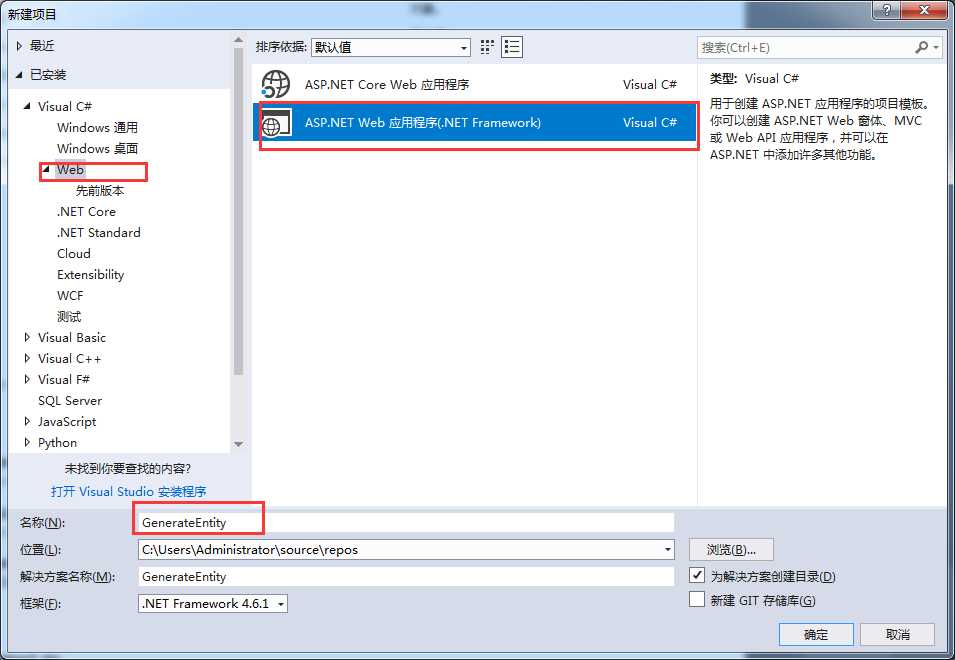This screenshot has height=660, width=955.
Task: Expand the Recent node
Action: [x=19, y=46]
